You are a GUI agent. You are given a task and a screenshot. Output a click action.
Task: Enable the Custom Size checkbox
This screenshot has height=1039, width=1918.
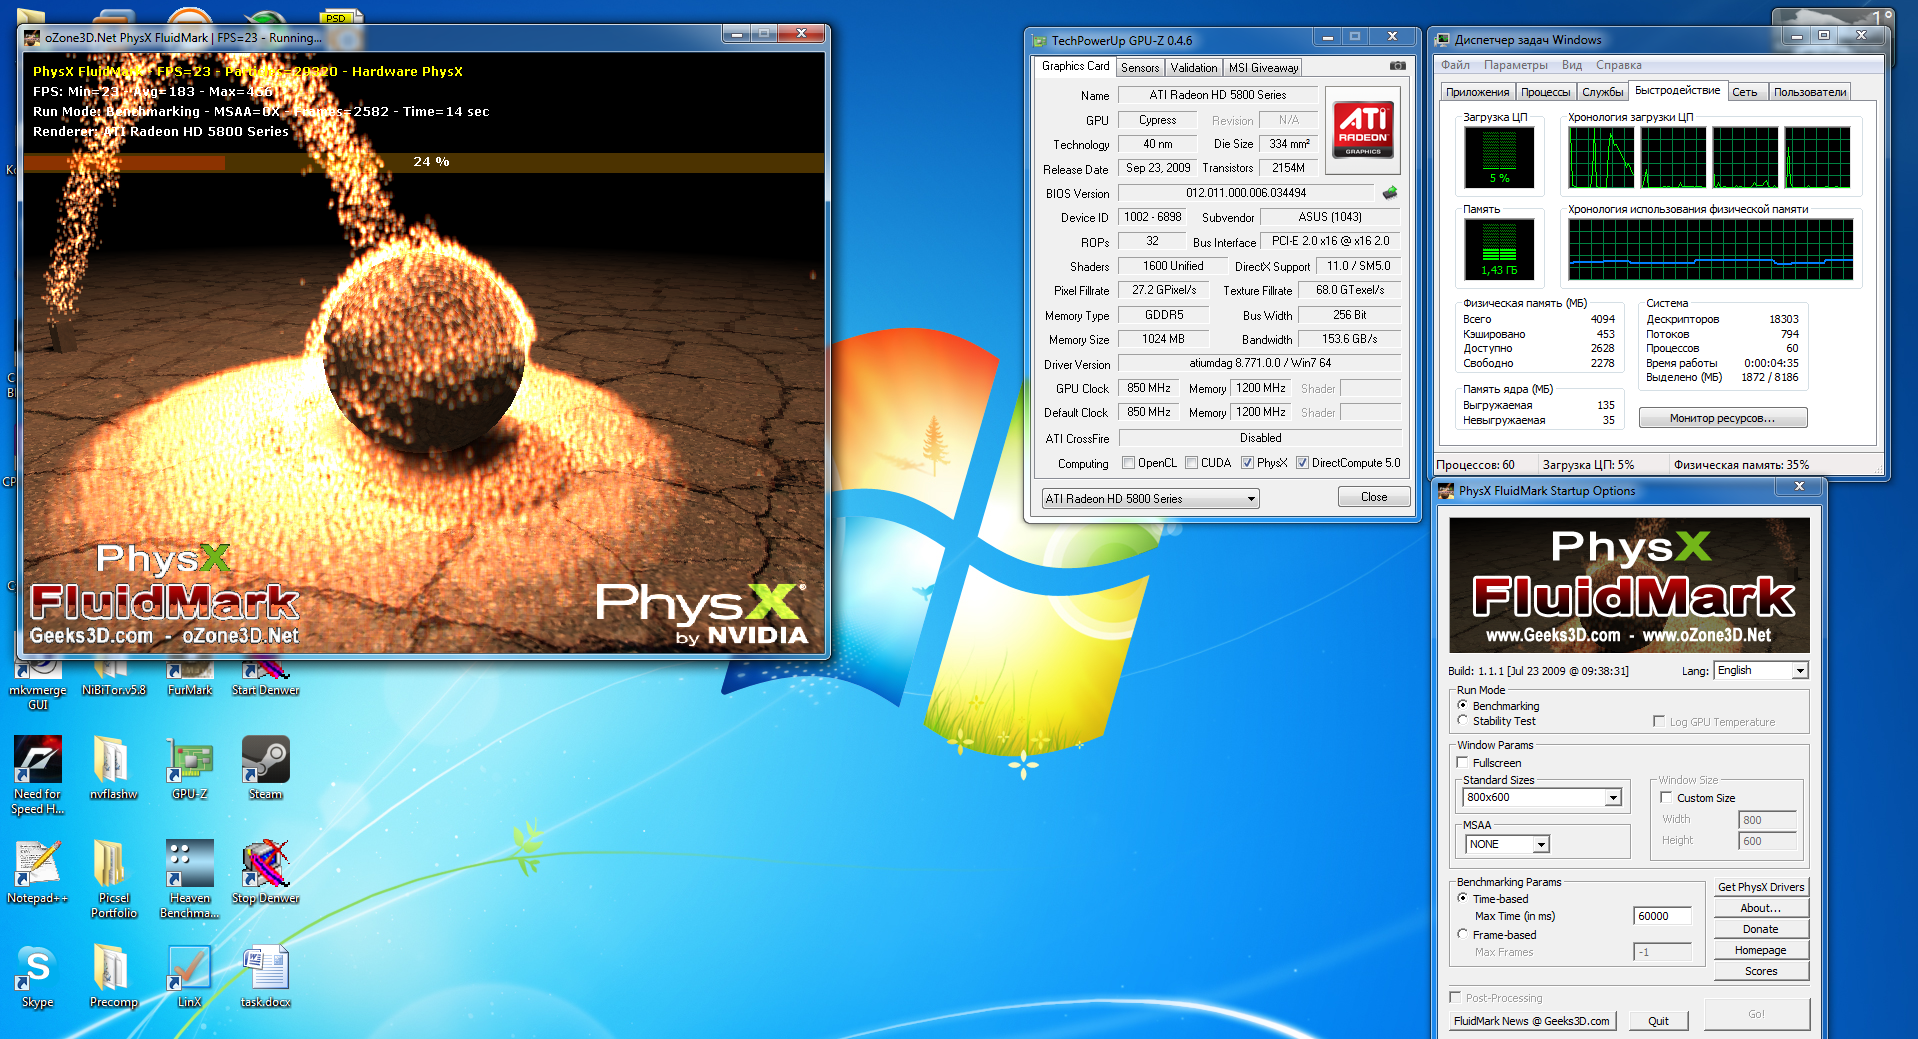pyautogui.click(x=1667, y=797)
